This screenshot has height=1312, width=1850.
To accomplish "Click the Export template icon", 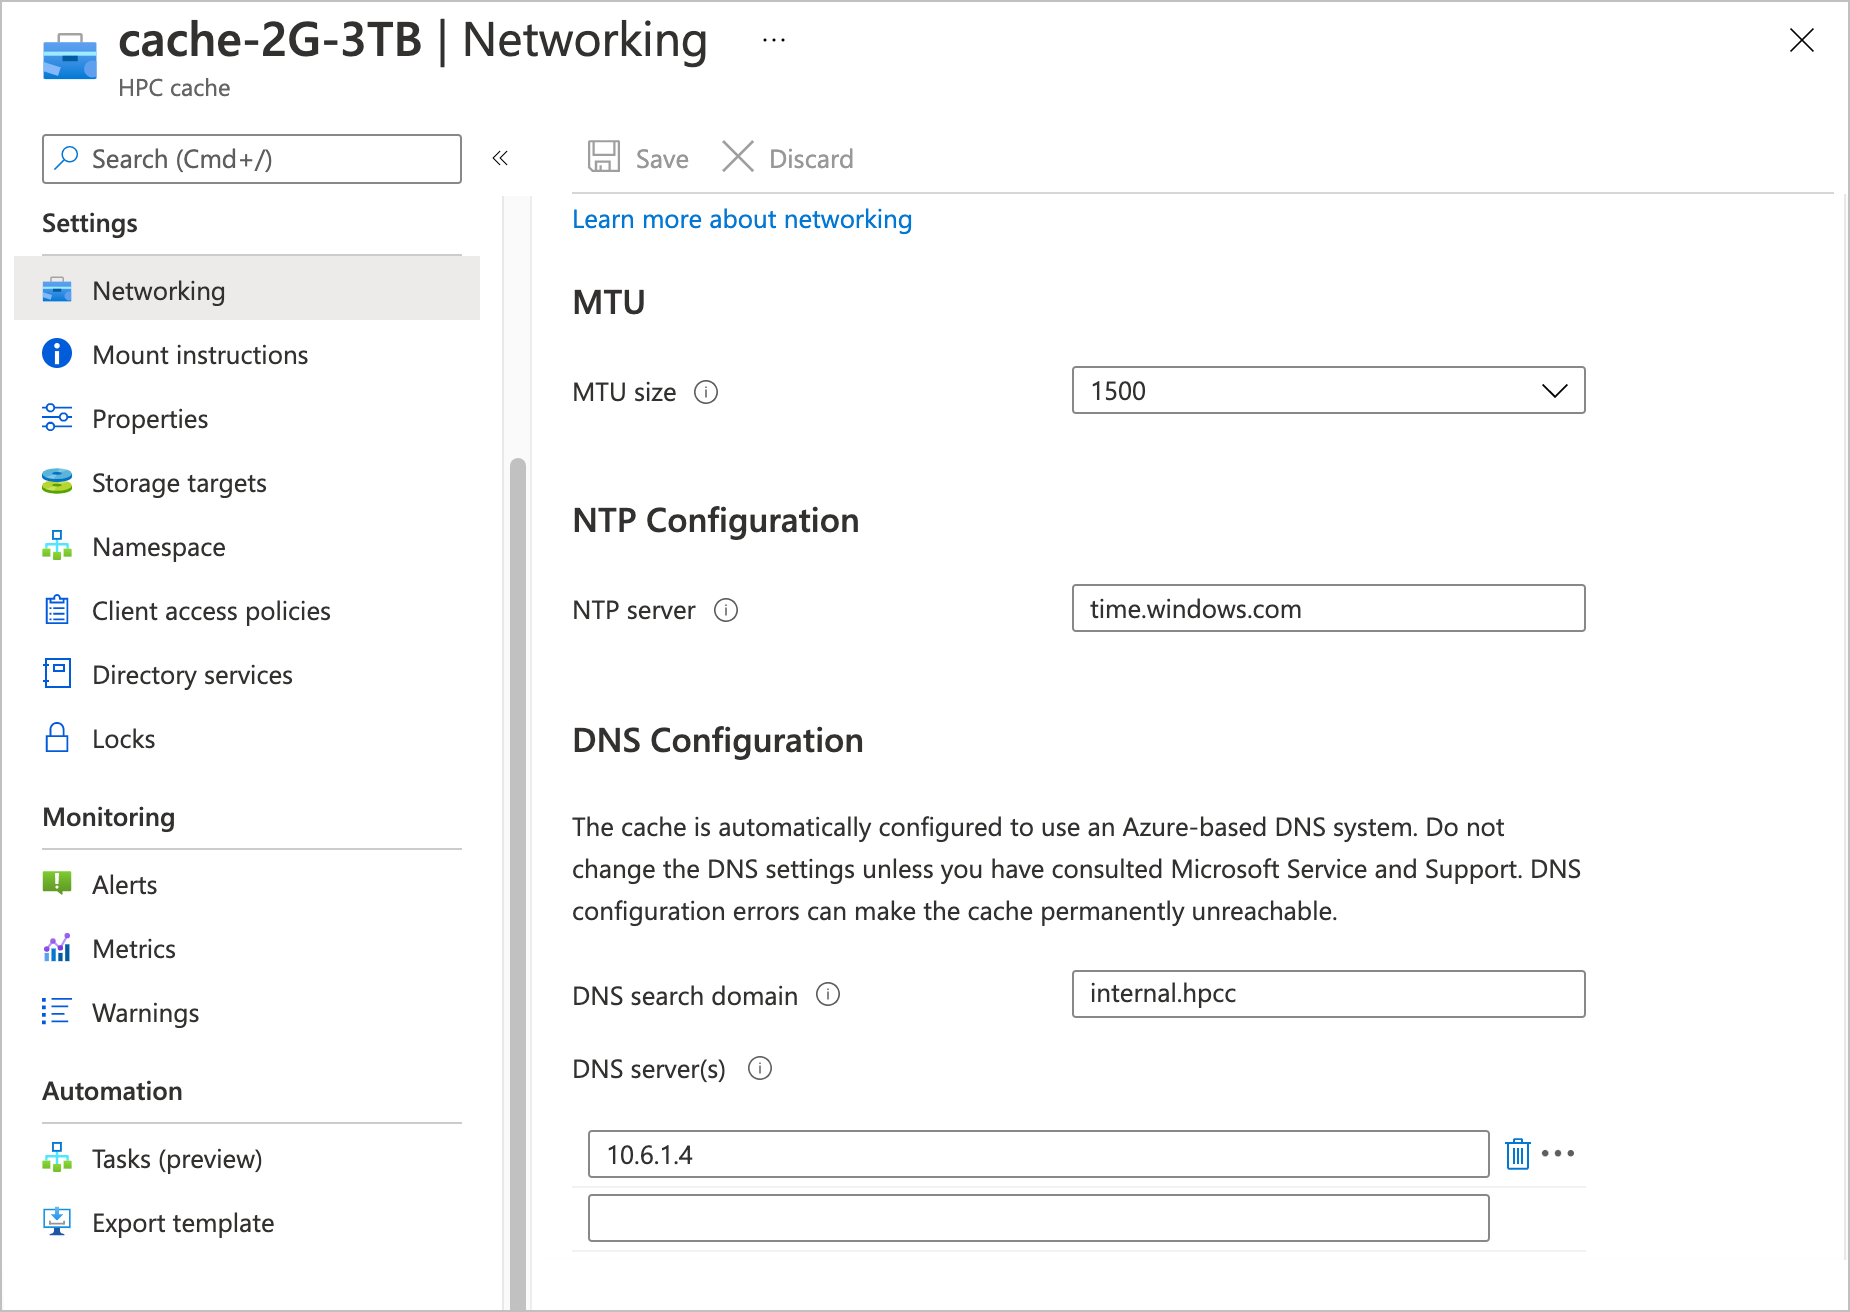I will point(57,1221).
